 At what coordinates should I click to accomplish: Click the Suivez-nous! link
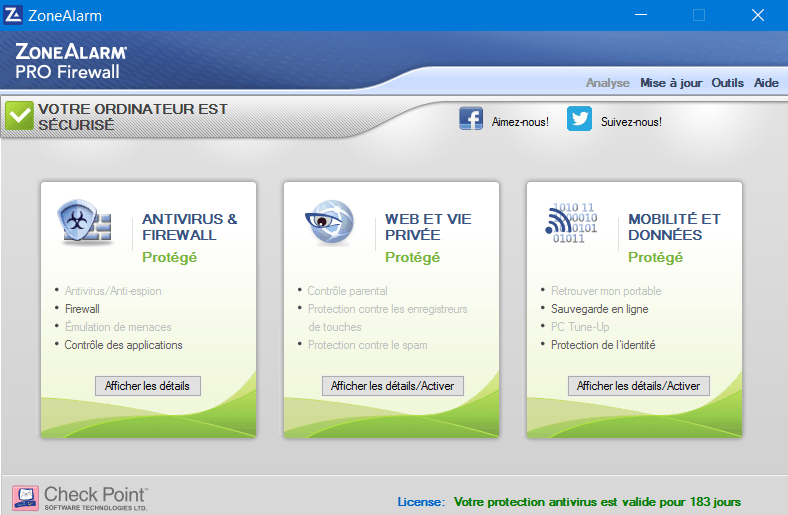(631, 122)
